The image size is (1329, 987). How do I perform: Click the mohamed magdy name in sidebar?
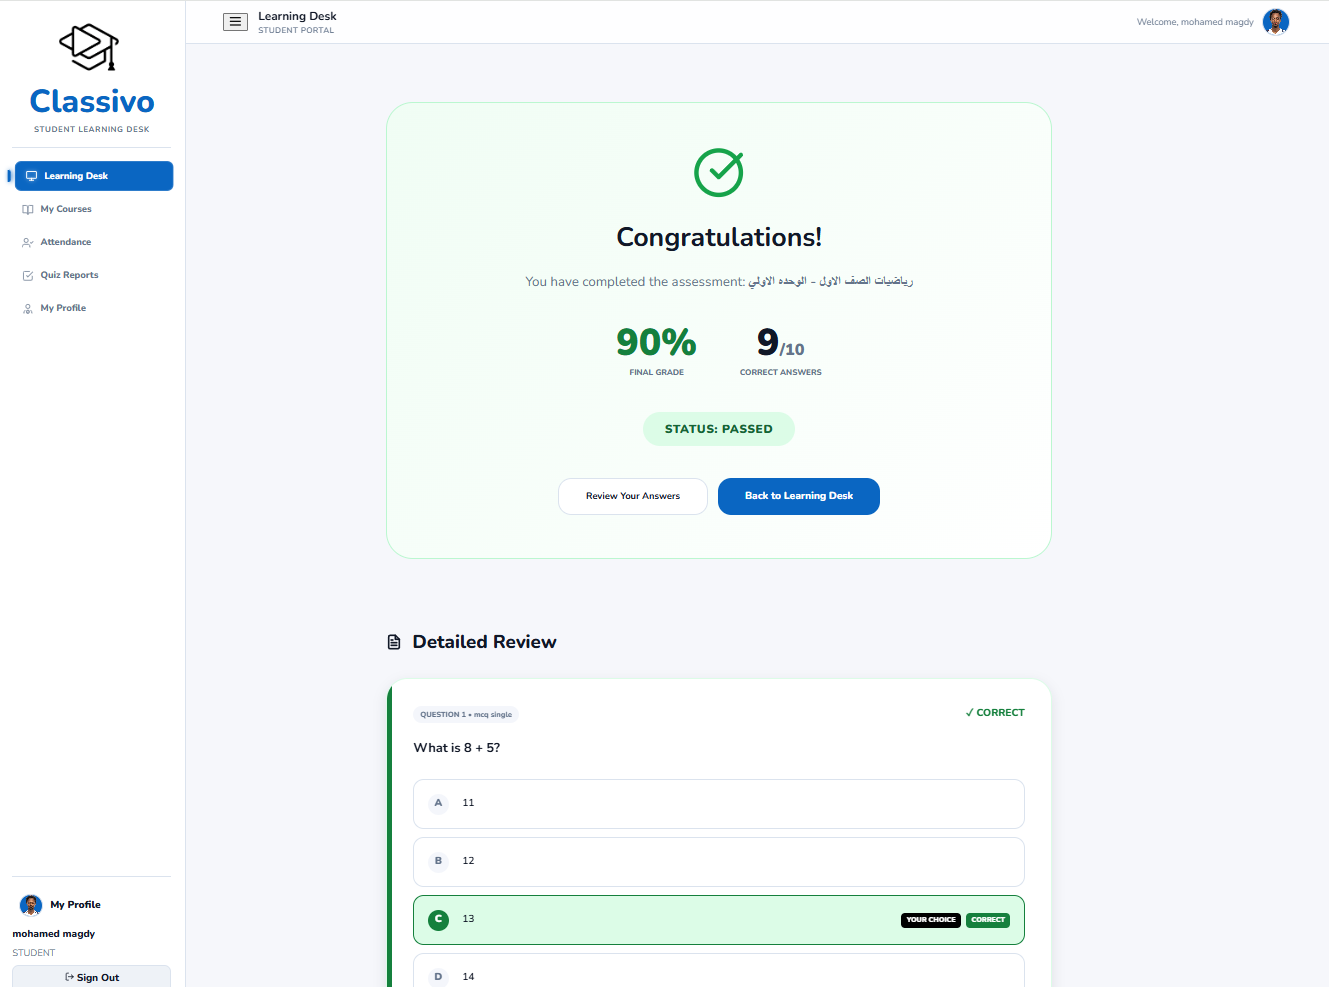pos(54,934)
